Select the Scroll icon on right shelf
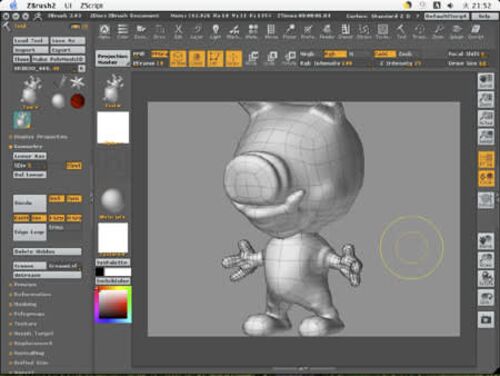 pos(486,81)
